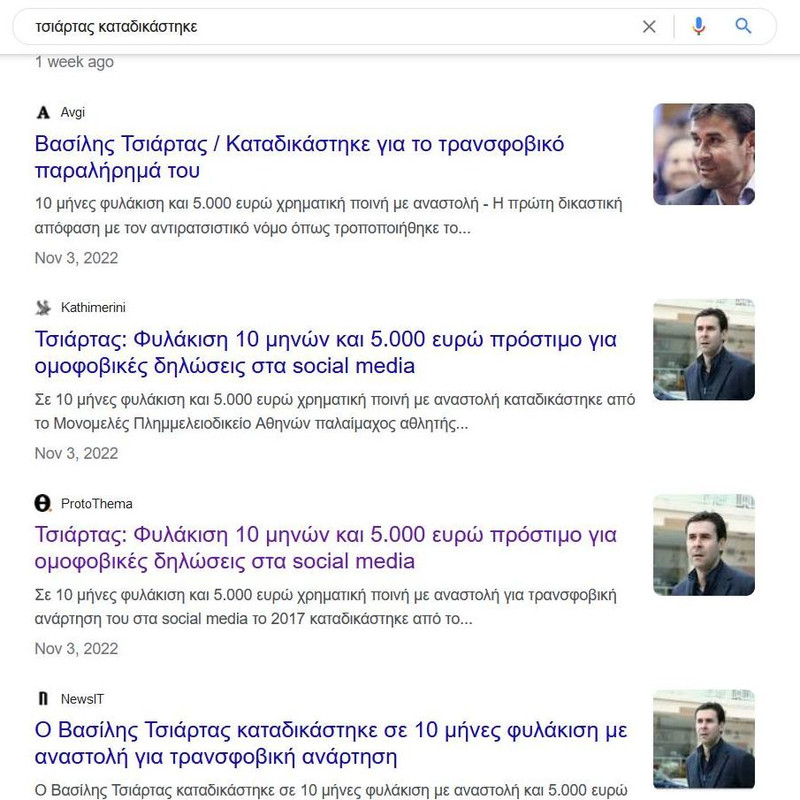Click the '1 week ago' timestamp
The image size is (800, 800).
pyautogui.click(x=74, y=62)
